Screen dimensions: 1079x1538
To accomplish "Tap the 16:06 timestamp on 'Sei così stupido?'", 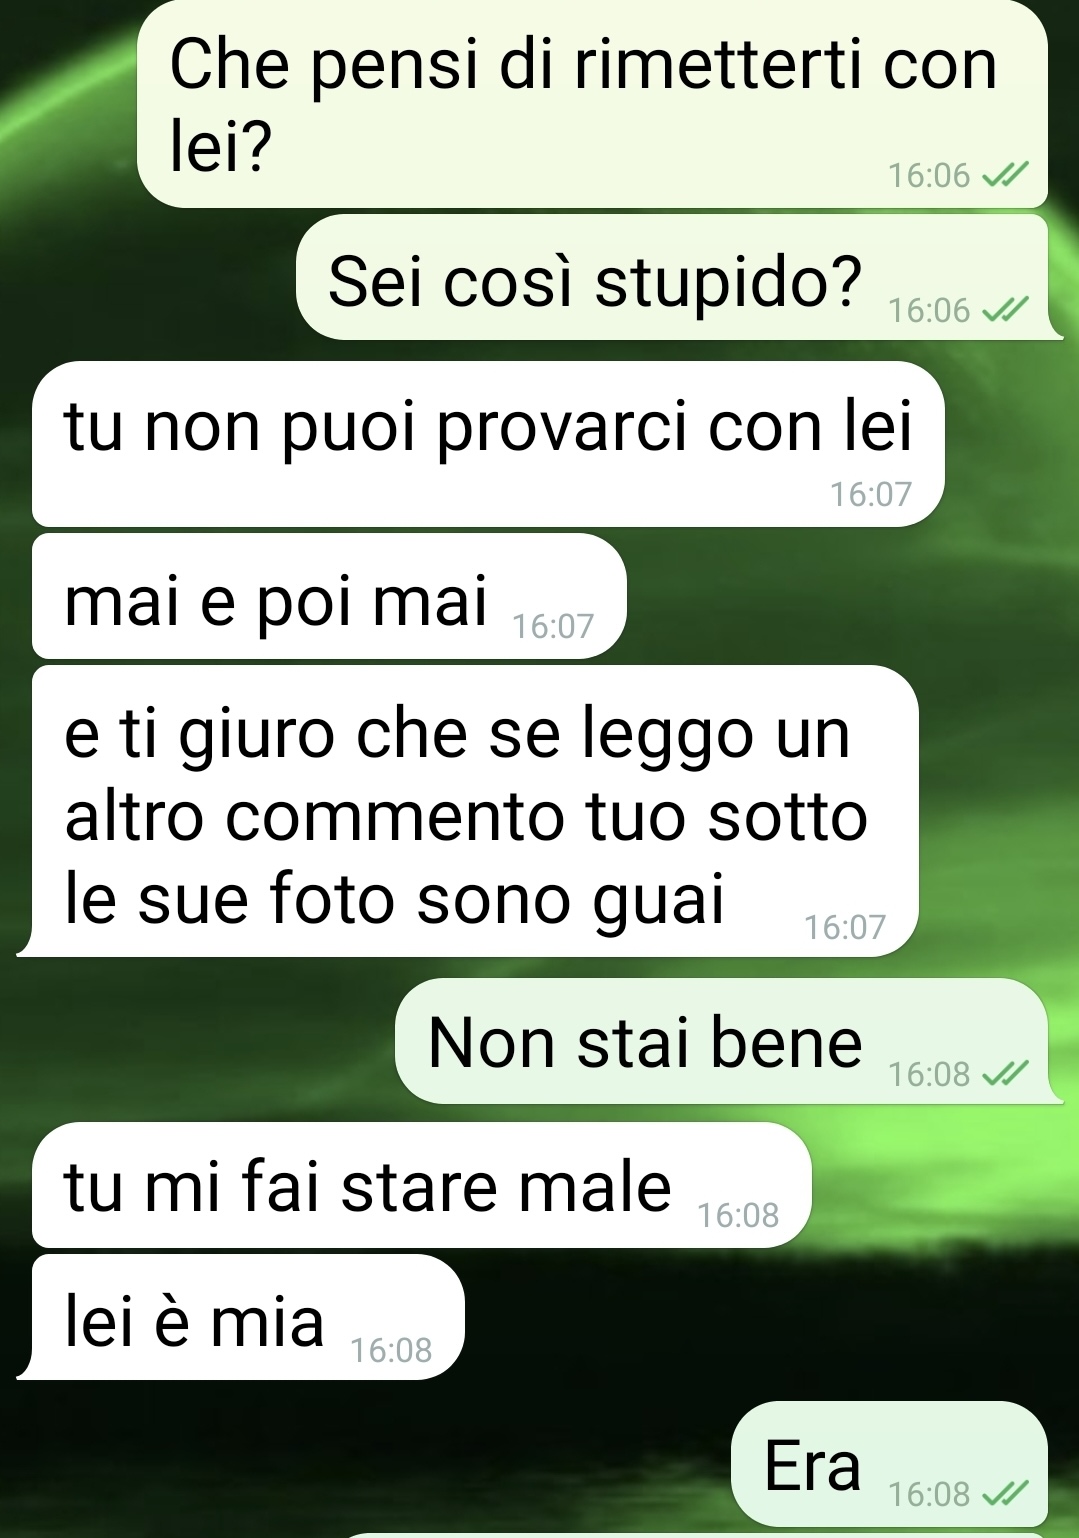I will [929, 310].
